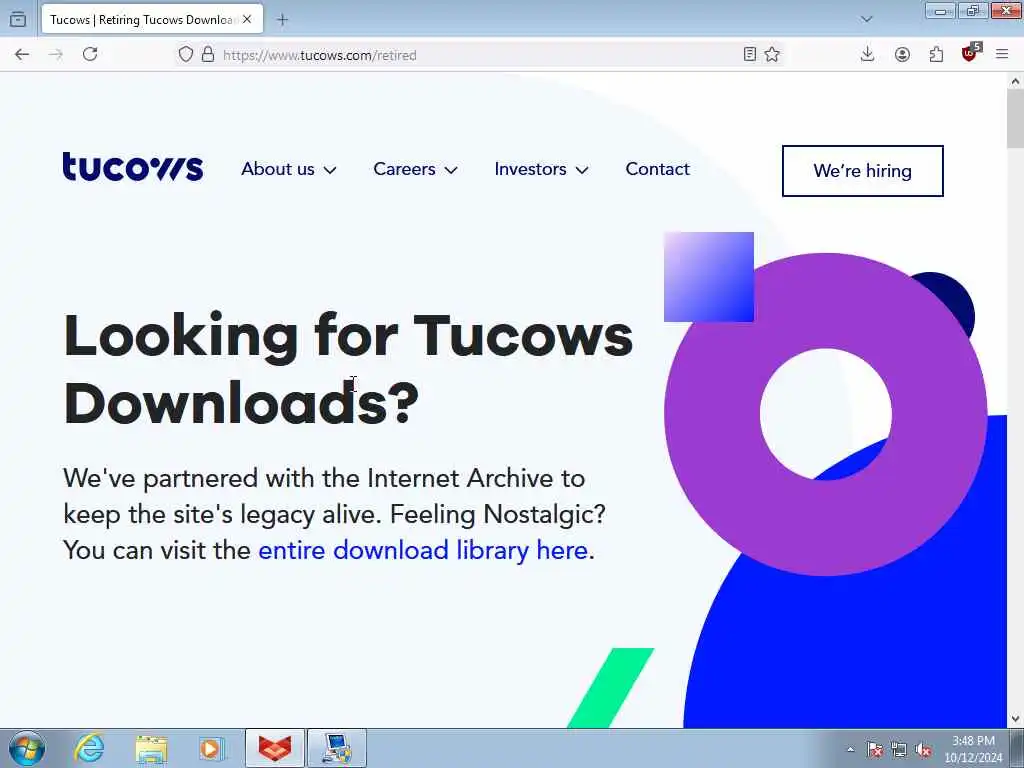
Task: Open the tracking protection shield icon
Action: [x=185, y=54]
